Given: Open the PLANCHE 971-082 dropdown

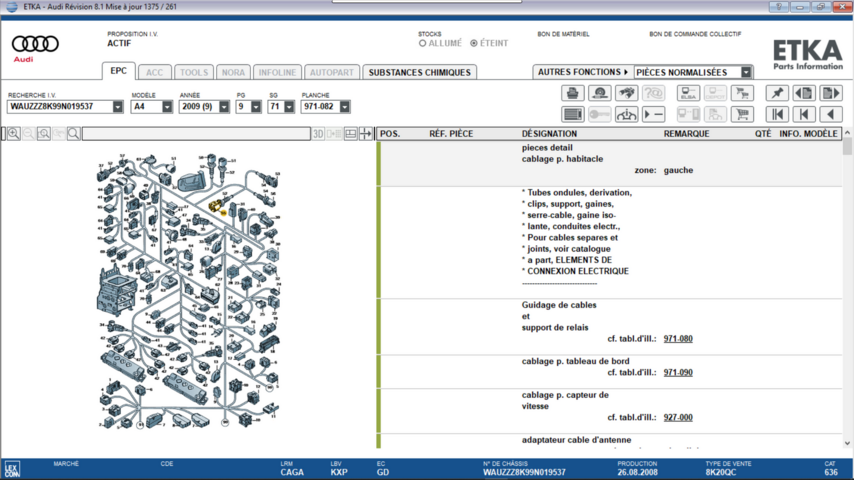Looking at the screenshot, I should [344, 107].
